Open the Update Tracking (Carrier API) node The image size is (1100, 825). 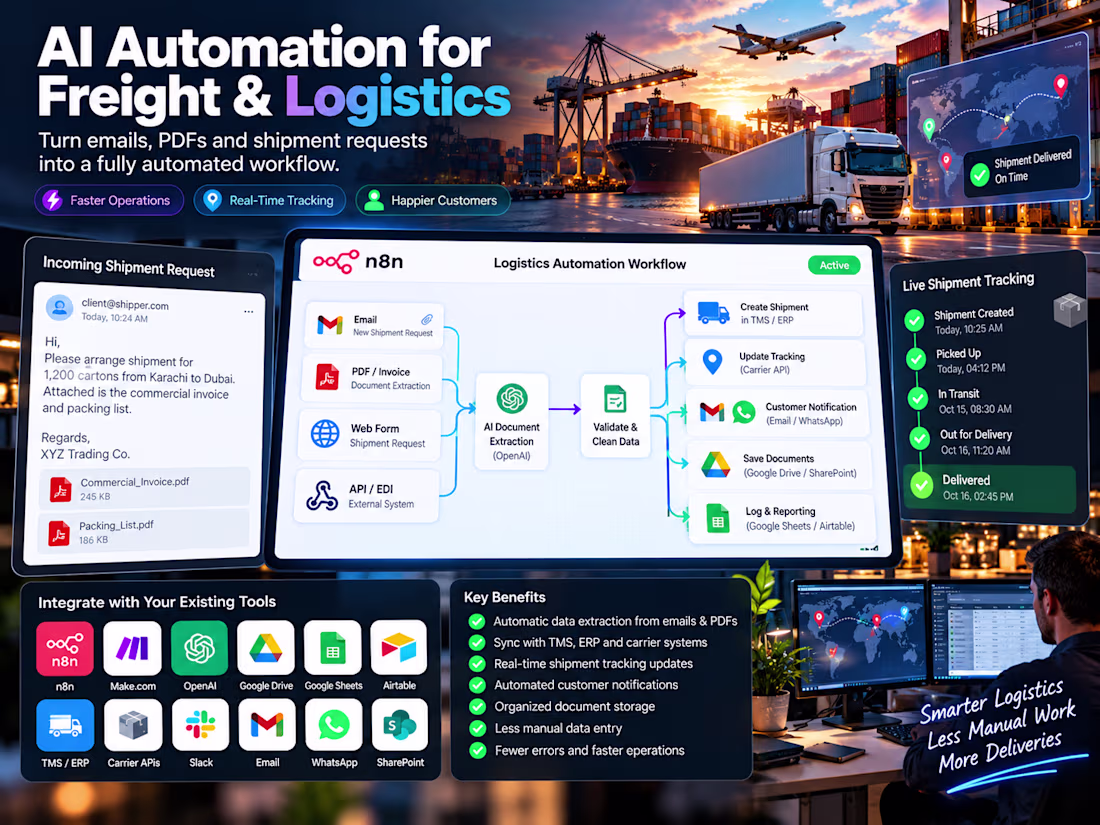click(x=774, y=363)
